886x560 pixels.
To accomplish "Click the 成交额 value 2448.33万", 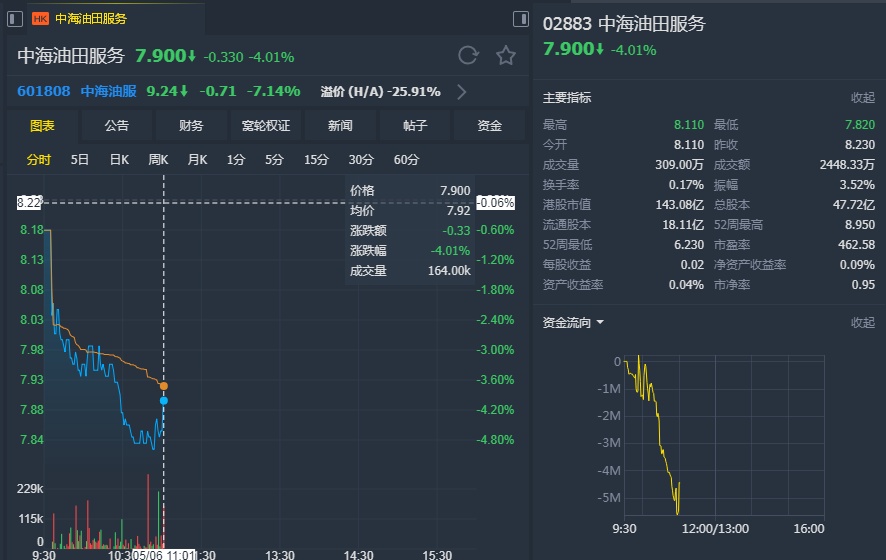I will (x=847, y=164).
